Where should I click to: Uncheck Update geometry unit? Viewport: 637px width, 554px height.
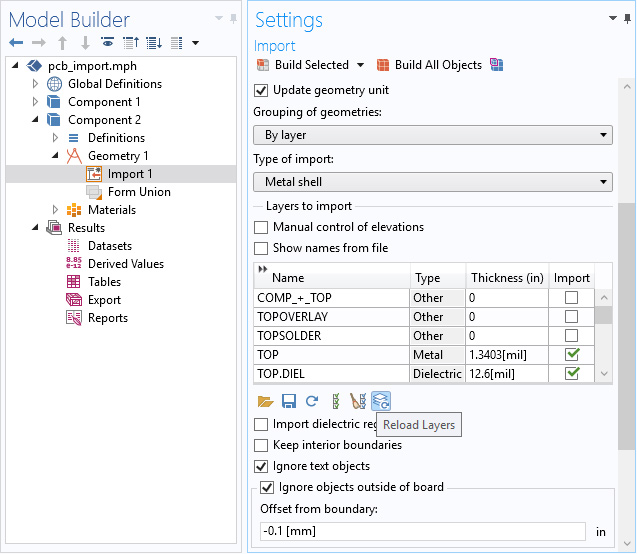pos(262,90)
